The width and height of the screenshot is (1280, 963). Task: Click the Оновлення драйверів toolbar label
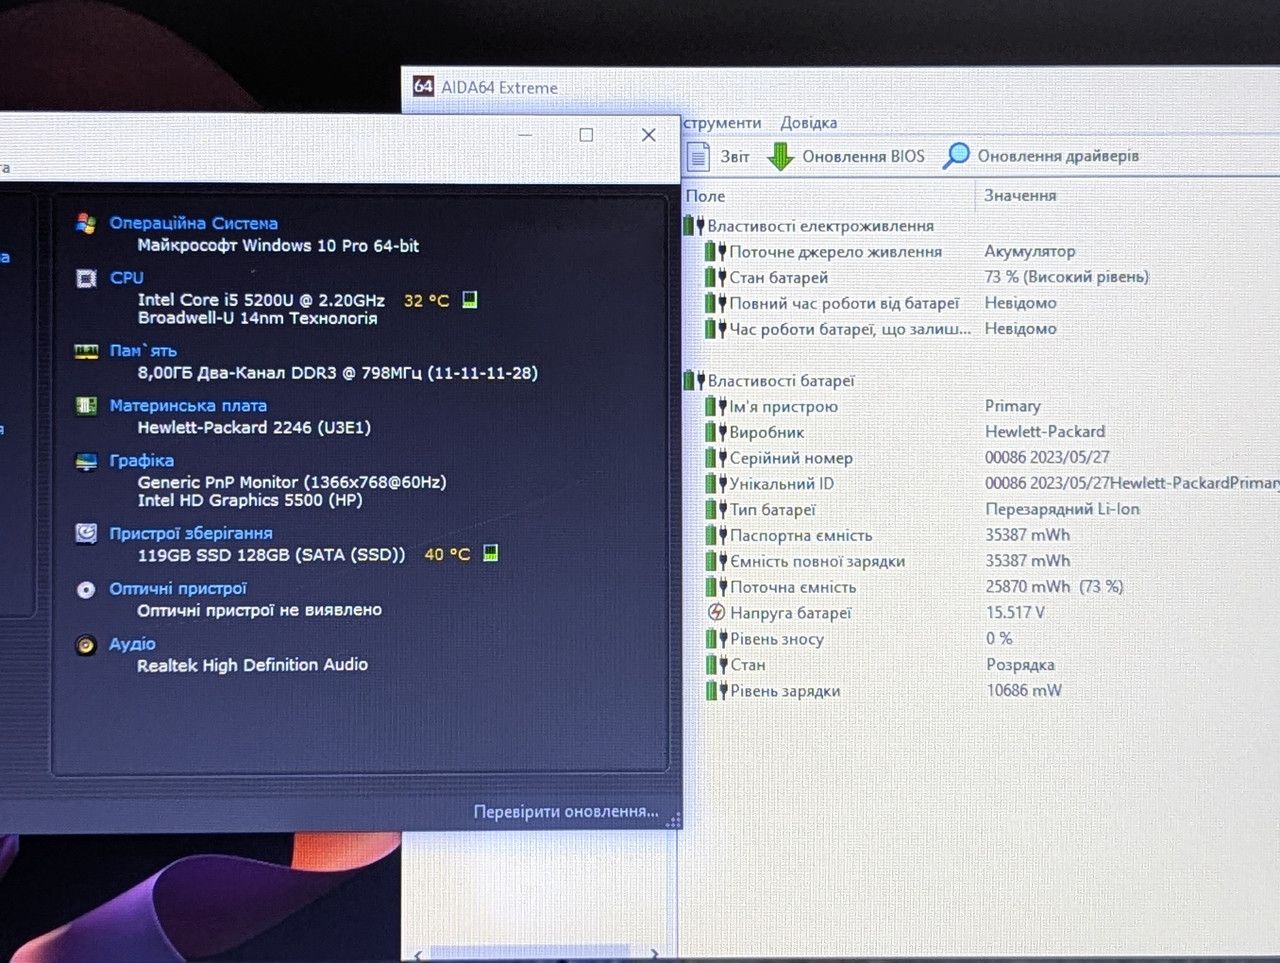pos(1058,156)
